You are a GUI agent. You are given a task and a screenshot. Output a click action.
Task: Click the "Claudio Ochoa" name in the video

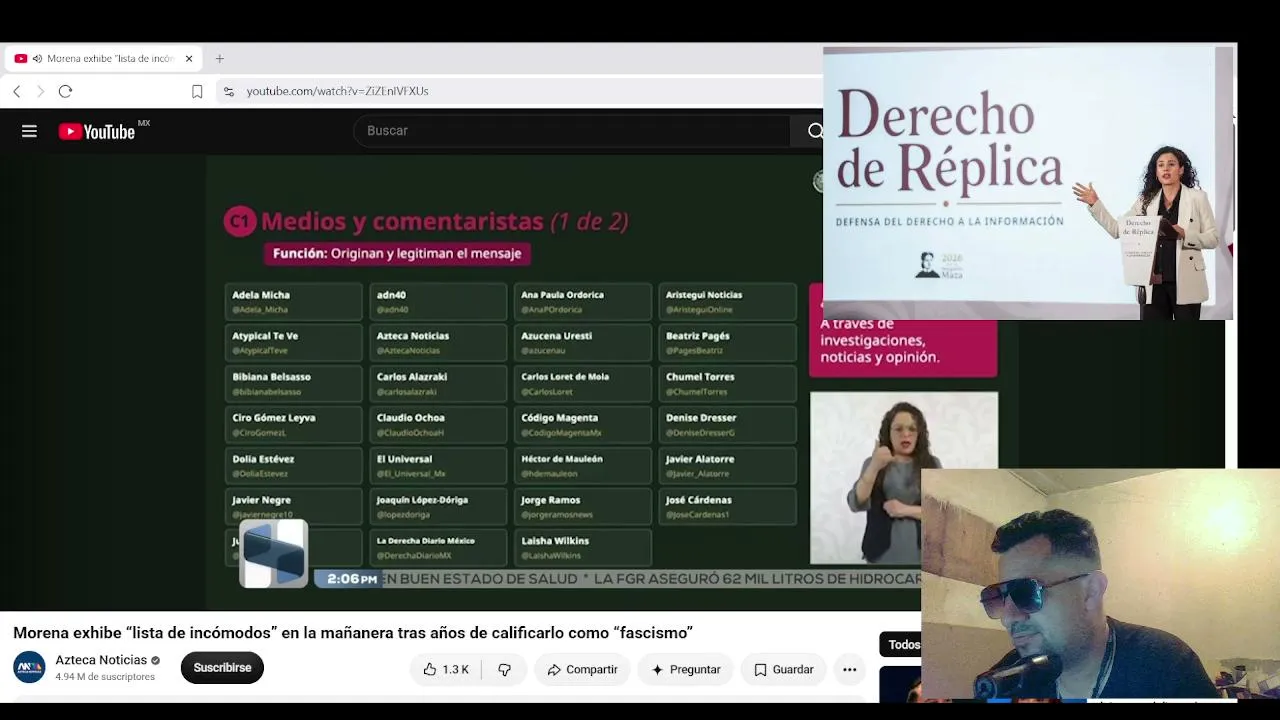[x=411, y=418]
